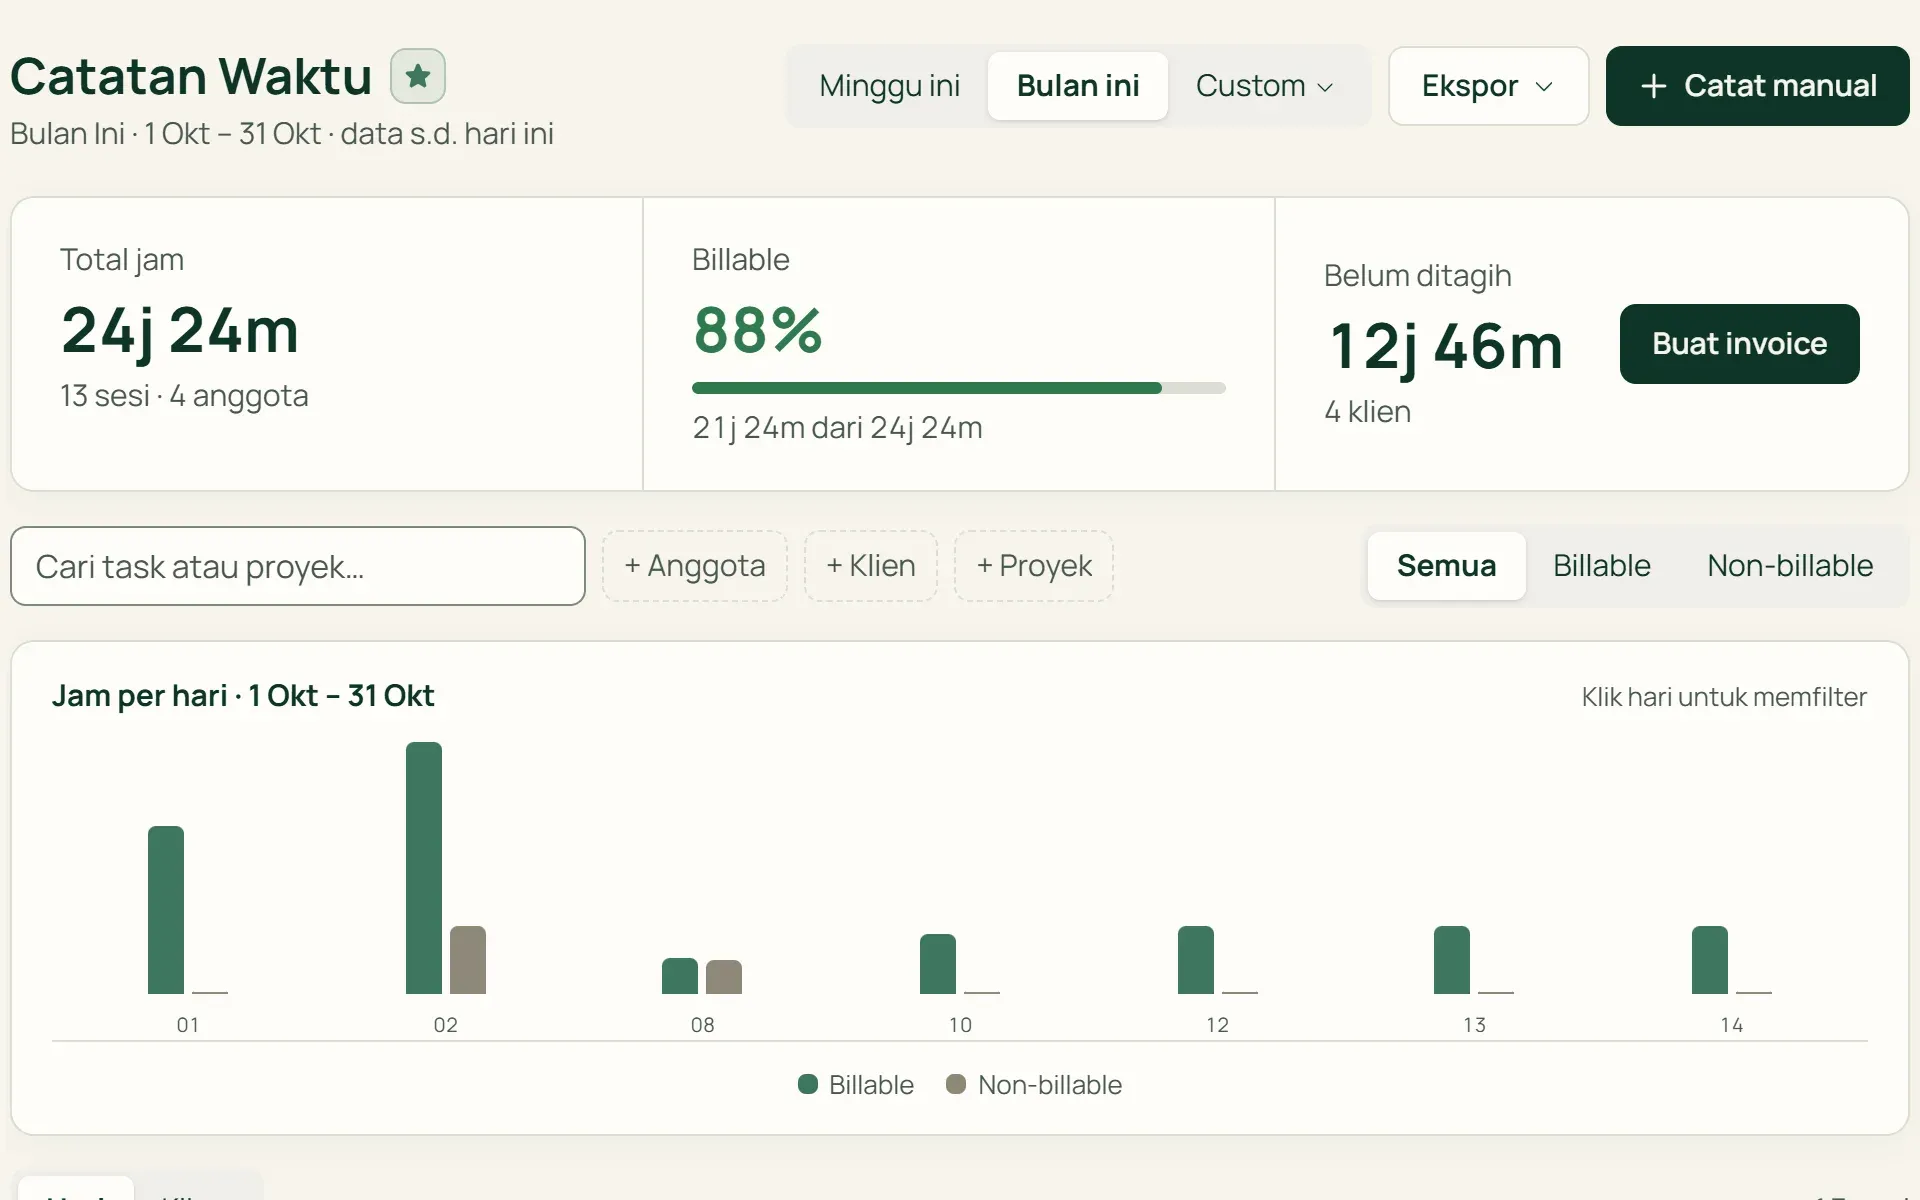This screenshot has height=1200, width=1920.
Task: Click the billable bar for day 10
Action: 938,964
